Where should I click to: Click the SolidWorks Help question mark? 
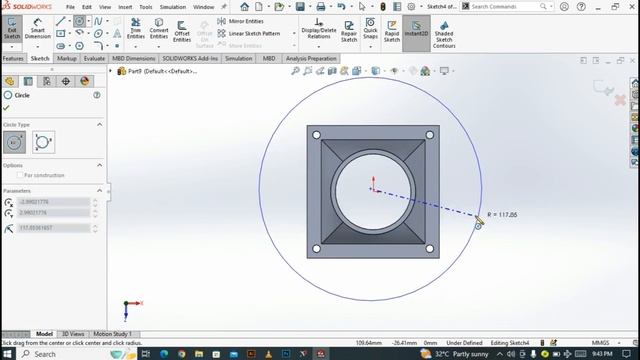(581, 7)
